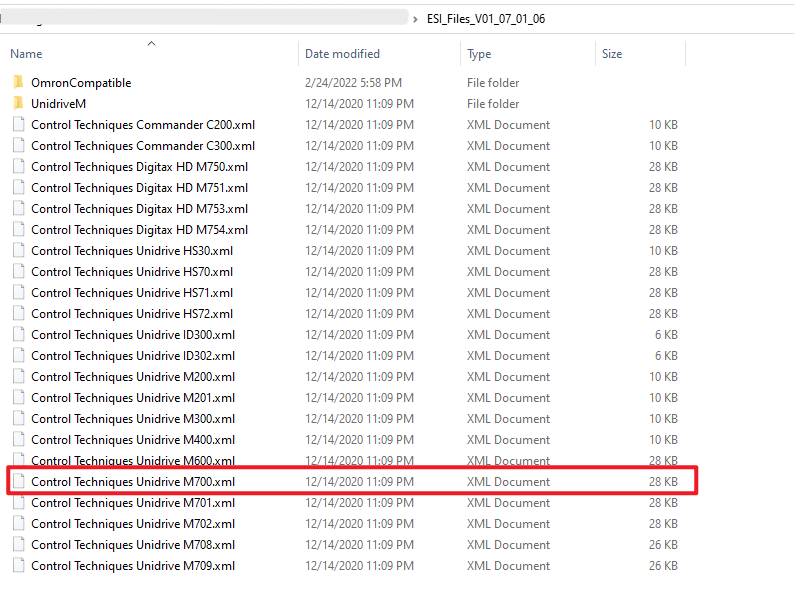Click ESI_Files_V01_07_01_06 in the address bar
The image size is (794, 589).
[486, 19]
